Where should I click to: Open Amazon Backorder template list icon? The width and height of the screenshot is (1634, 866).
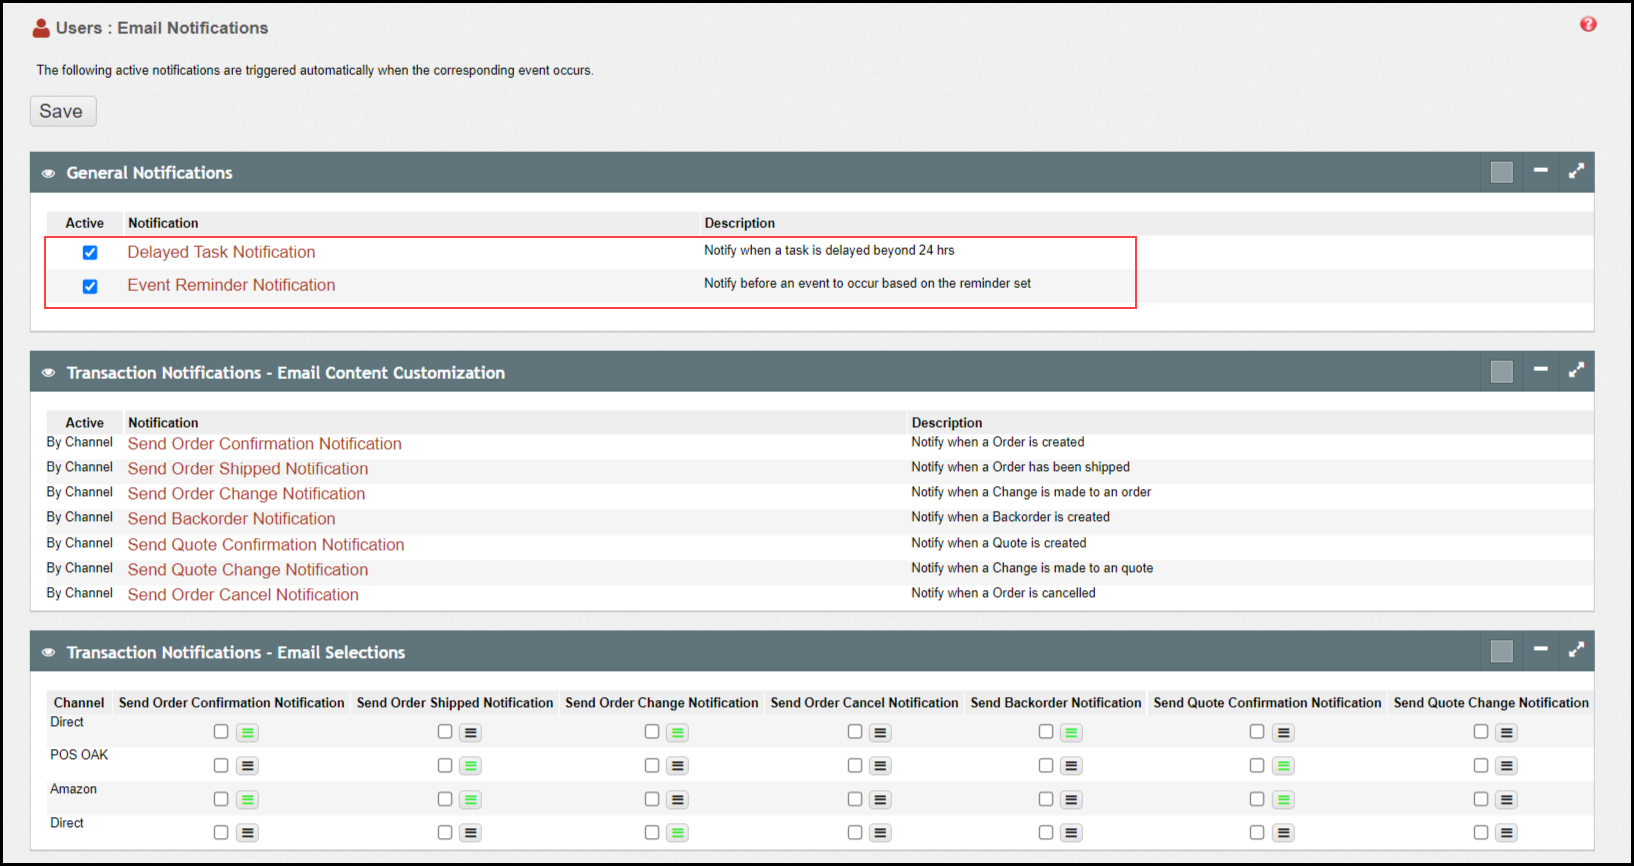(x=1072, y=800)
